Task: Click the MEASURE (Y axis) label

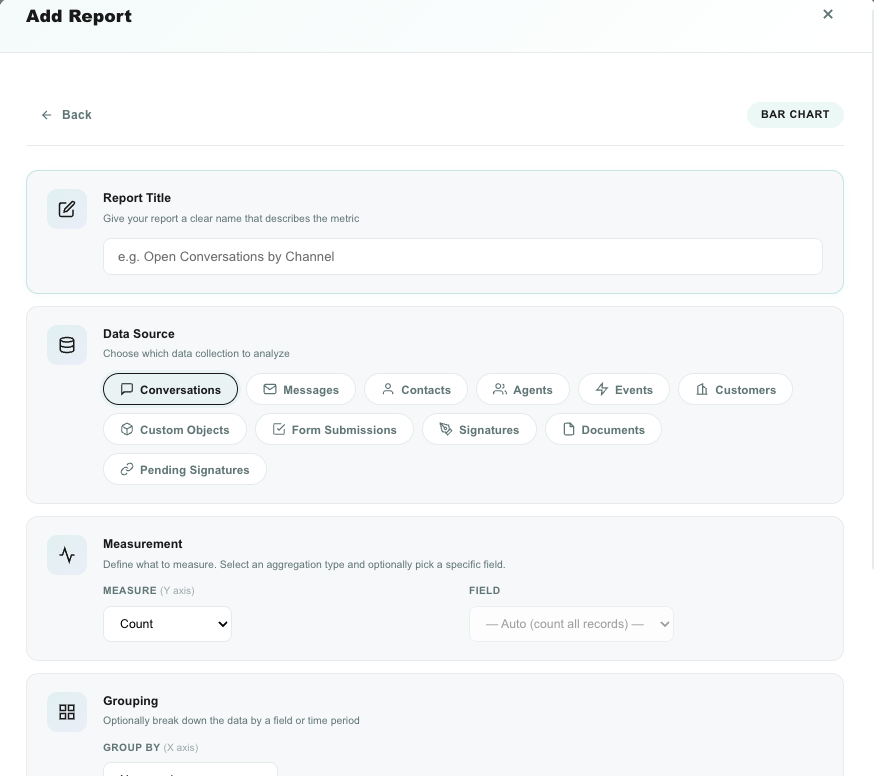Action: [149, 590]
